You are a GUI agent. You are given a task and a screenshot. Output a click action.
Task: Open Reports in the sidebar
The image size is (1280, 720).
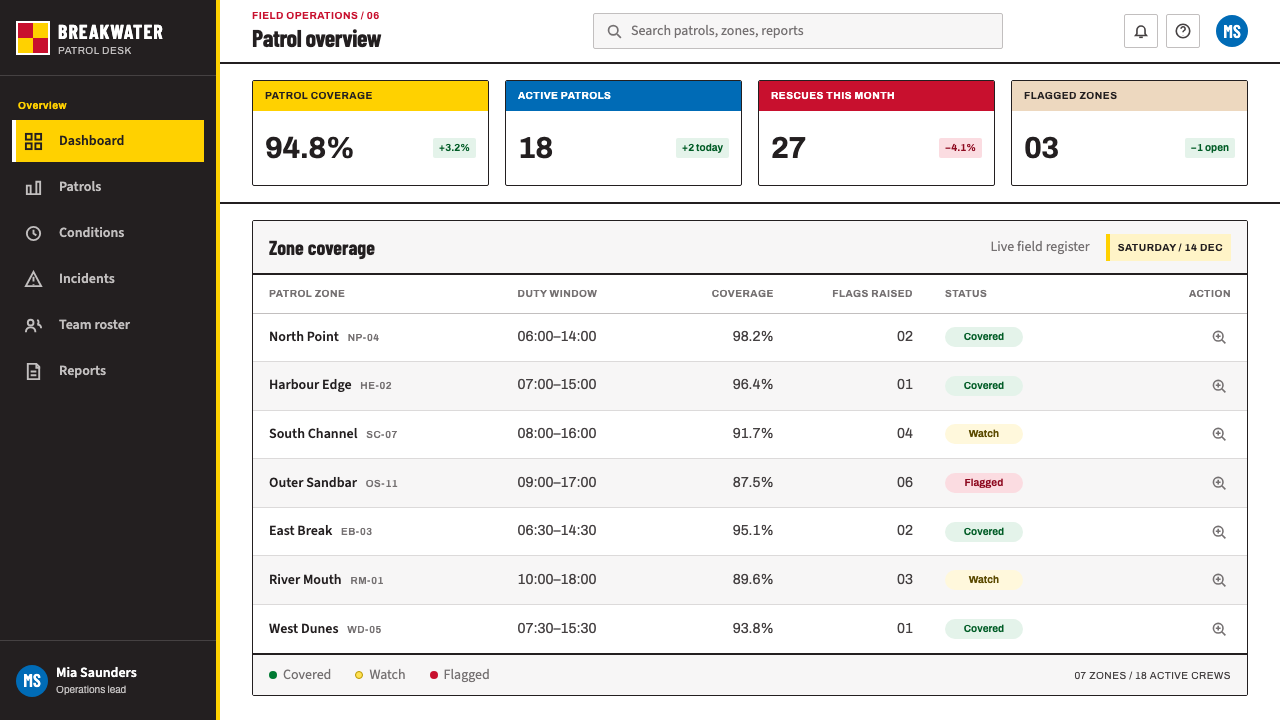coord(108,371)
